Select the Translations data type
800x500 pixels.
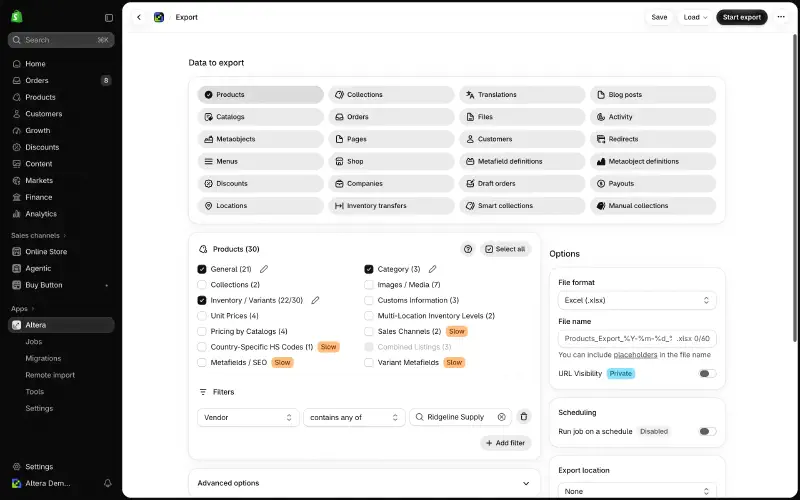[x=522, y=94]
